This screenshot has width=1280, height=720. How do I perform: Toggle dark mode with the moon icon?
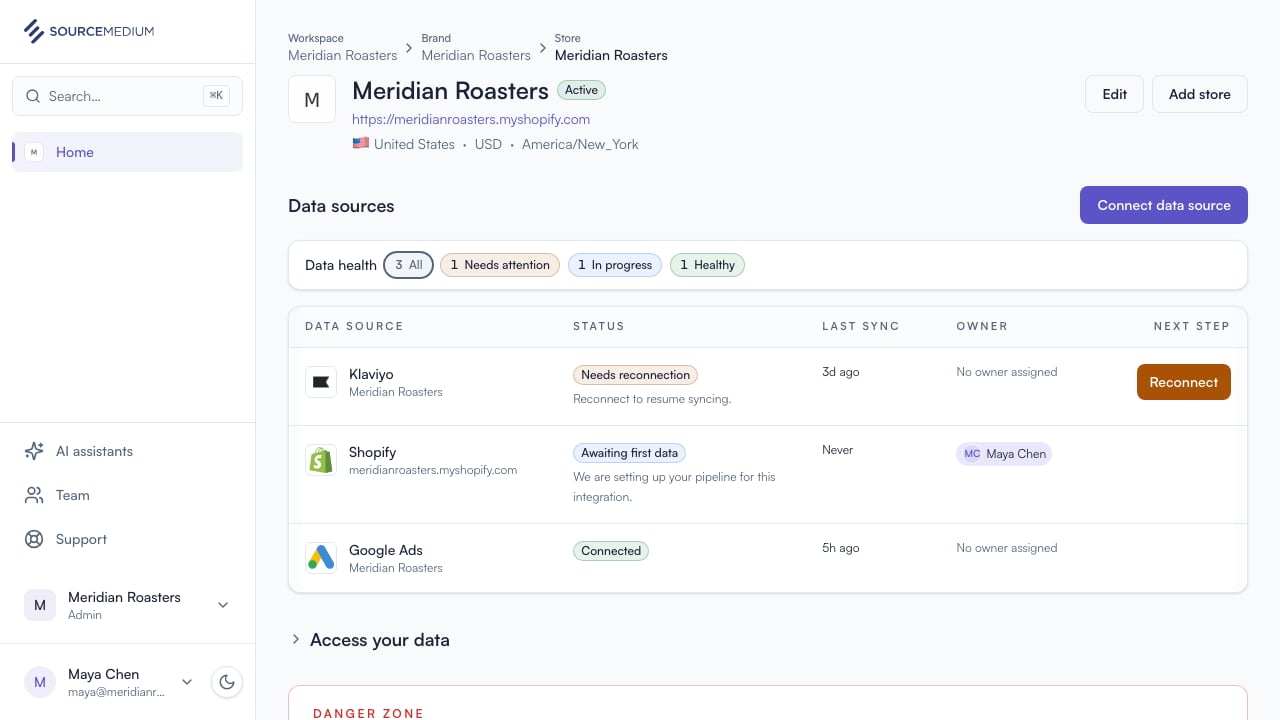[227, 682]
